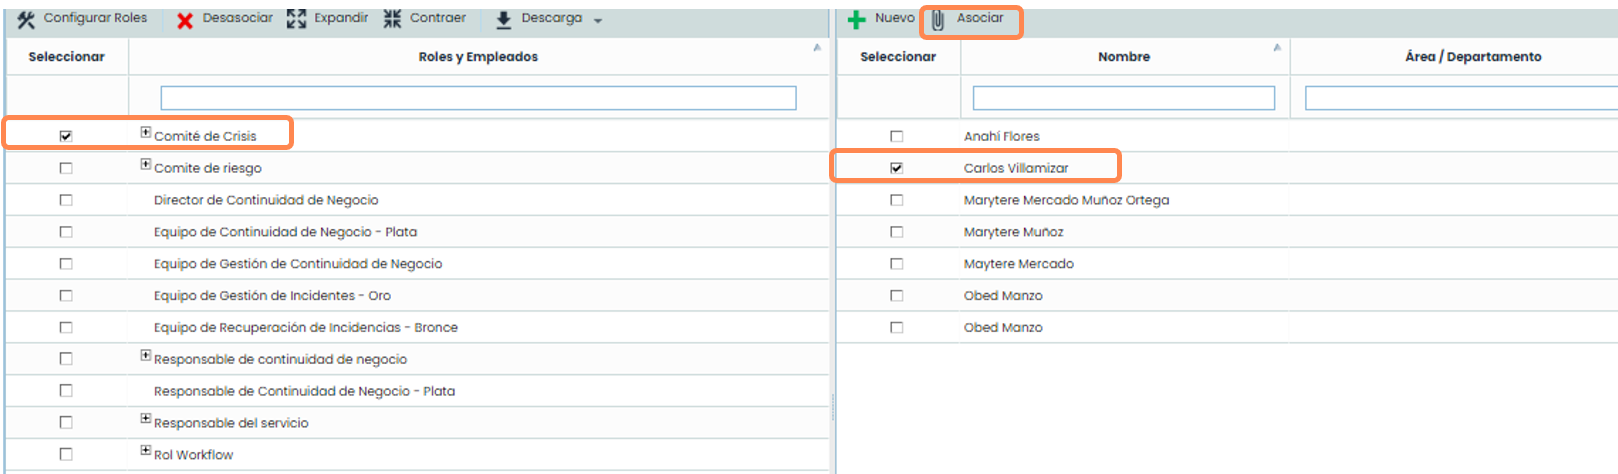
Task: Focus the Roles y Empleados filter field
Action: [x=478, y=98]
